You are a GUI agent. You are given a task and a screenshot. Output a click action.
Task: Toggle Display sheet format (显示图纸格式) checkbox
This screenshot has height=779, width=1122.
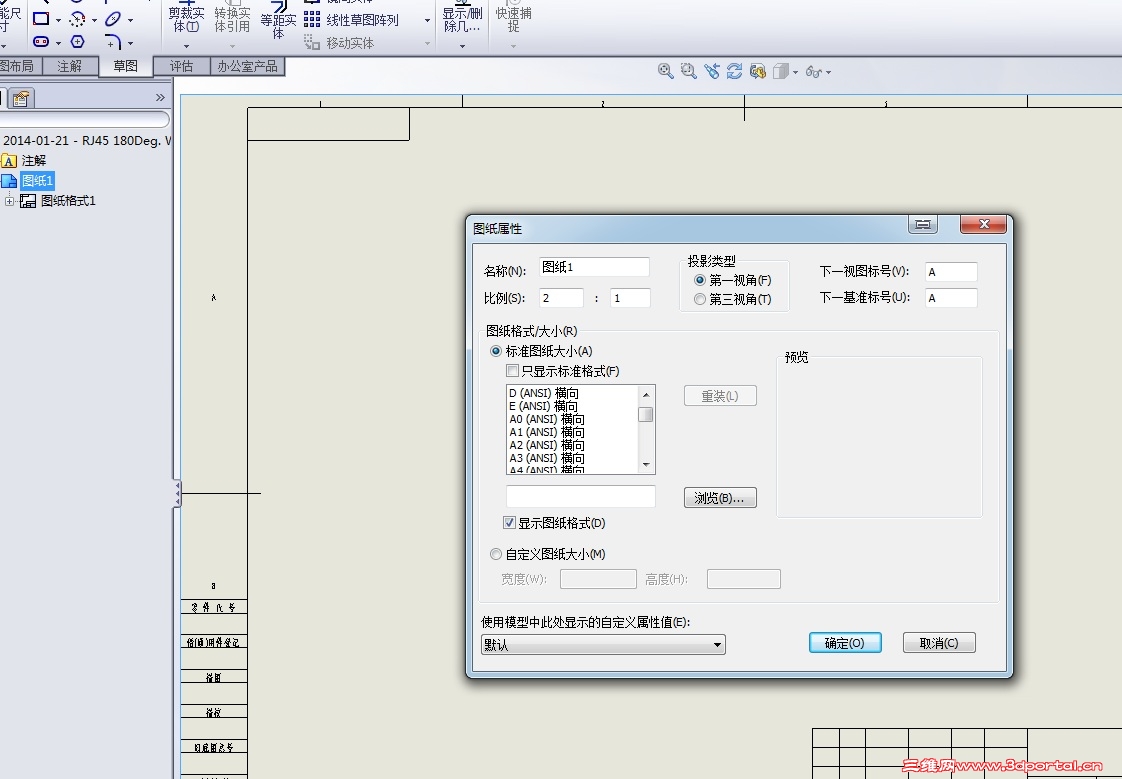(x=509, y=523)
